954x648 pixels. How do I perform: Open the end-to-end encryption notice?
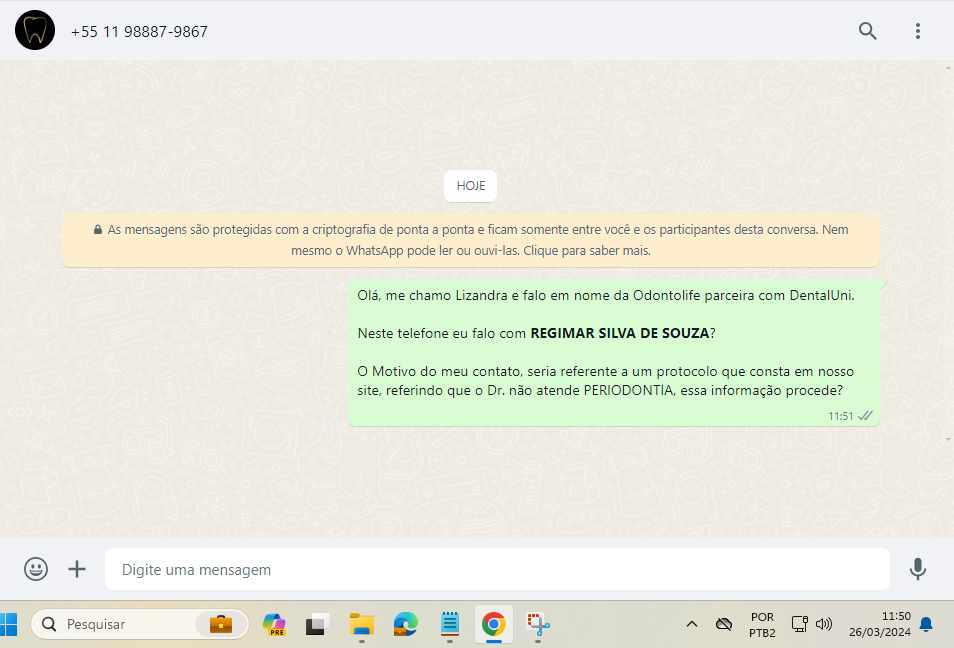[x=470, y=240]
